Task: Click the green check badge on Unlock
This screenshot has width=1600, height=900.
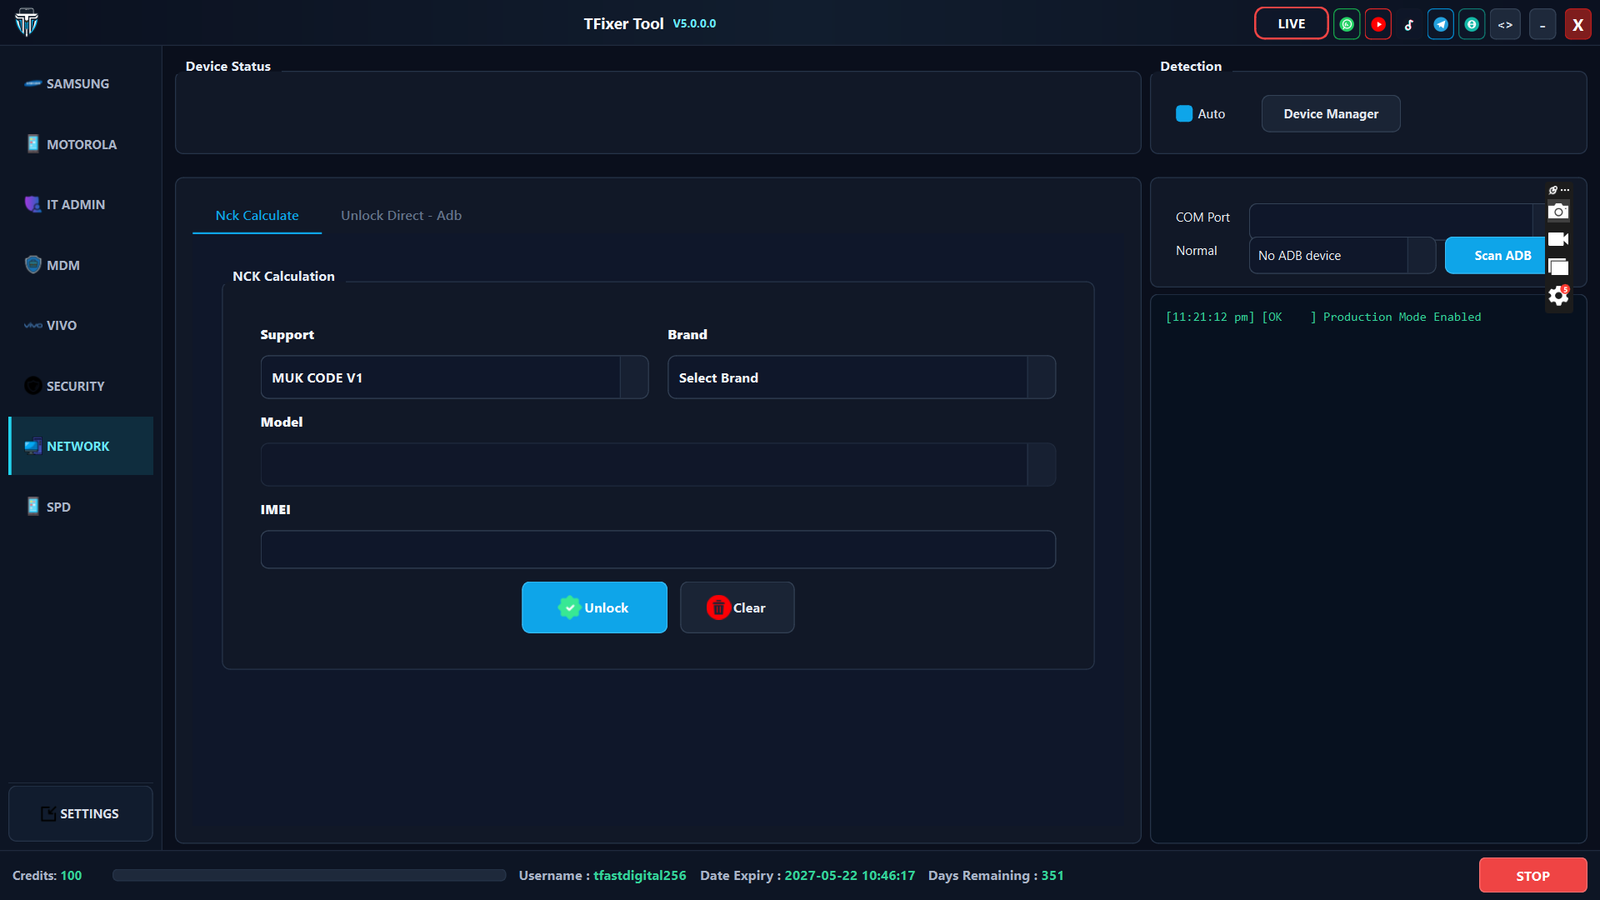Action: pyautogui.click(x=569, y=607)
